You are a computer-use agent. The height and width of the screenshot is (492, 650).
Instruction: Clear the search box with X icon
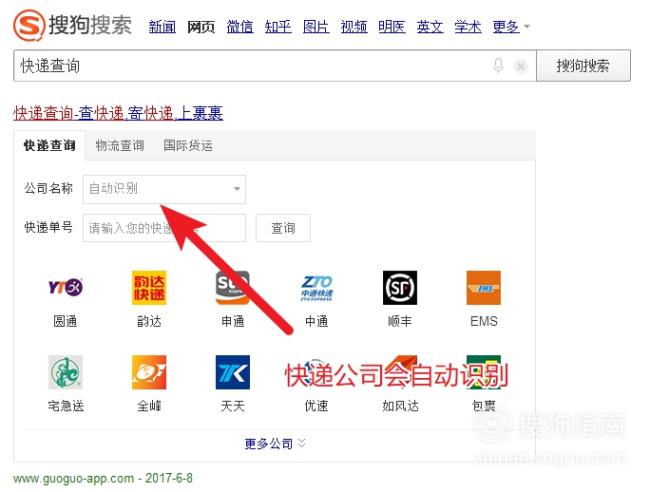520,66
